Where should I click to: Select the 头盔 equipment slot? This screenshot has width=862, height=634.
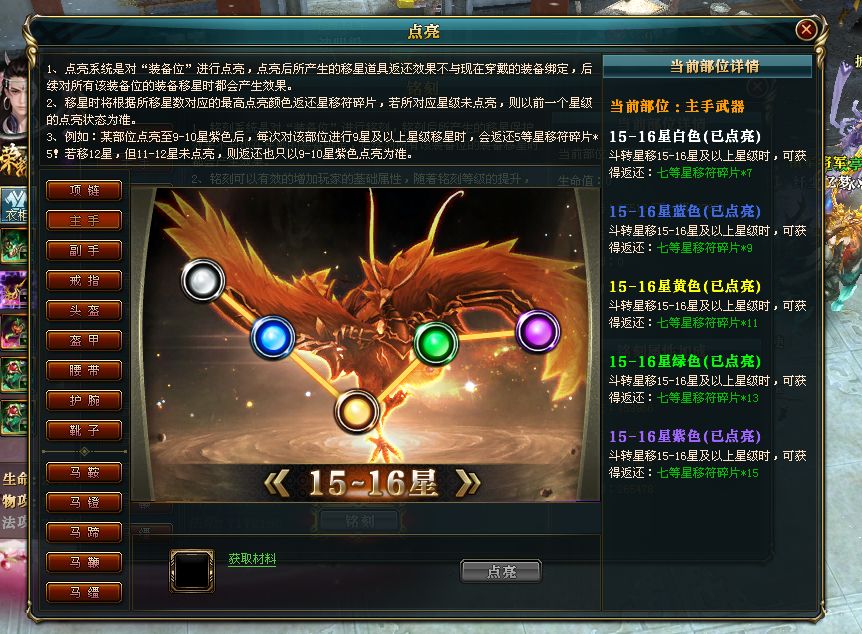(84, 310)
